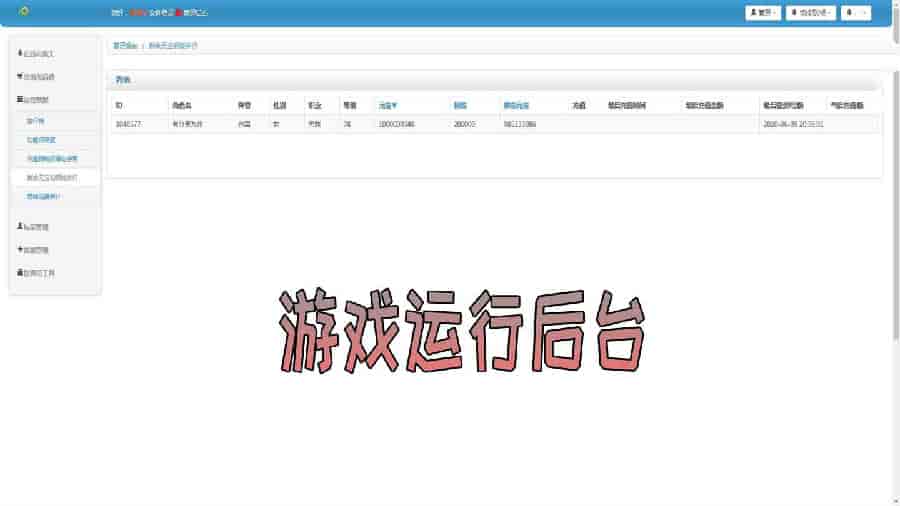Click the second breadcrumb entry

click(x=173, y=46)
